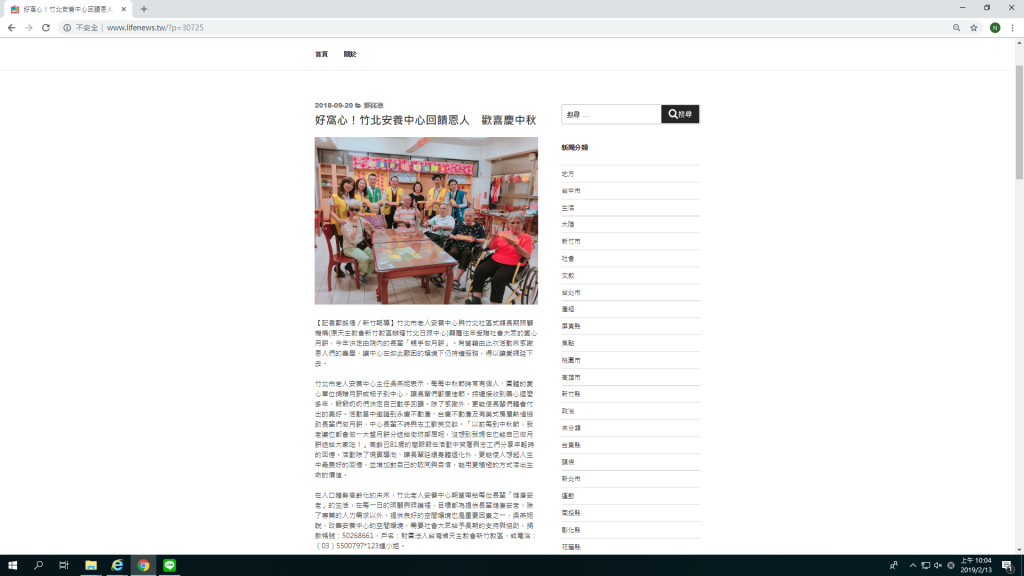Open Windows taskbar search

[x=38, y=565]
